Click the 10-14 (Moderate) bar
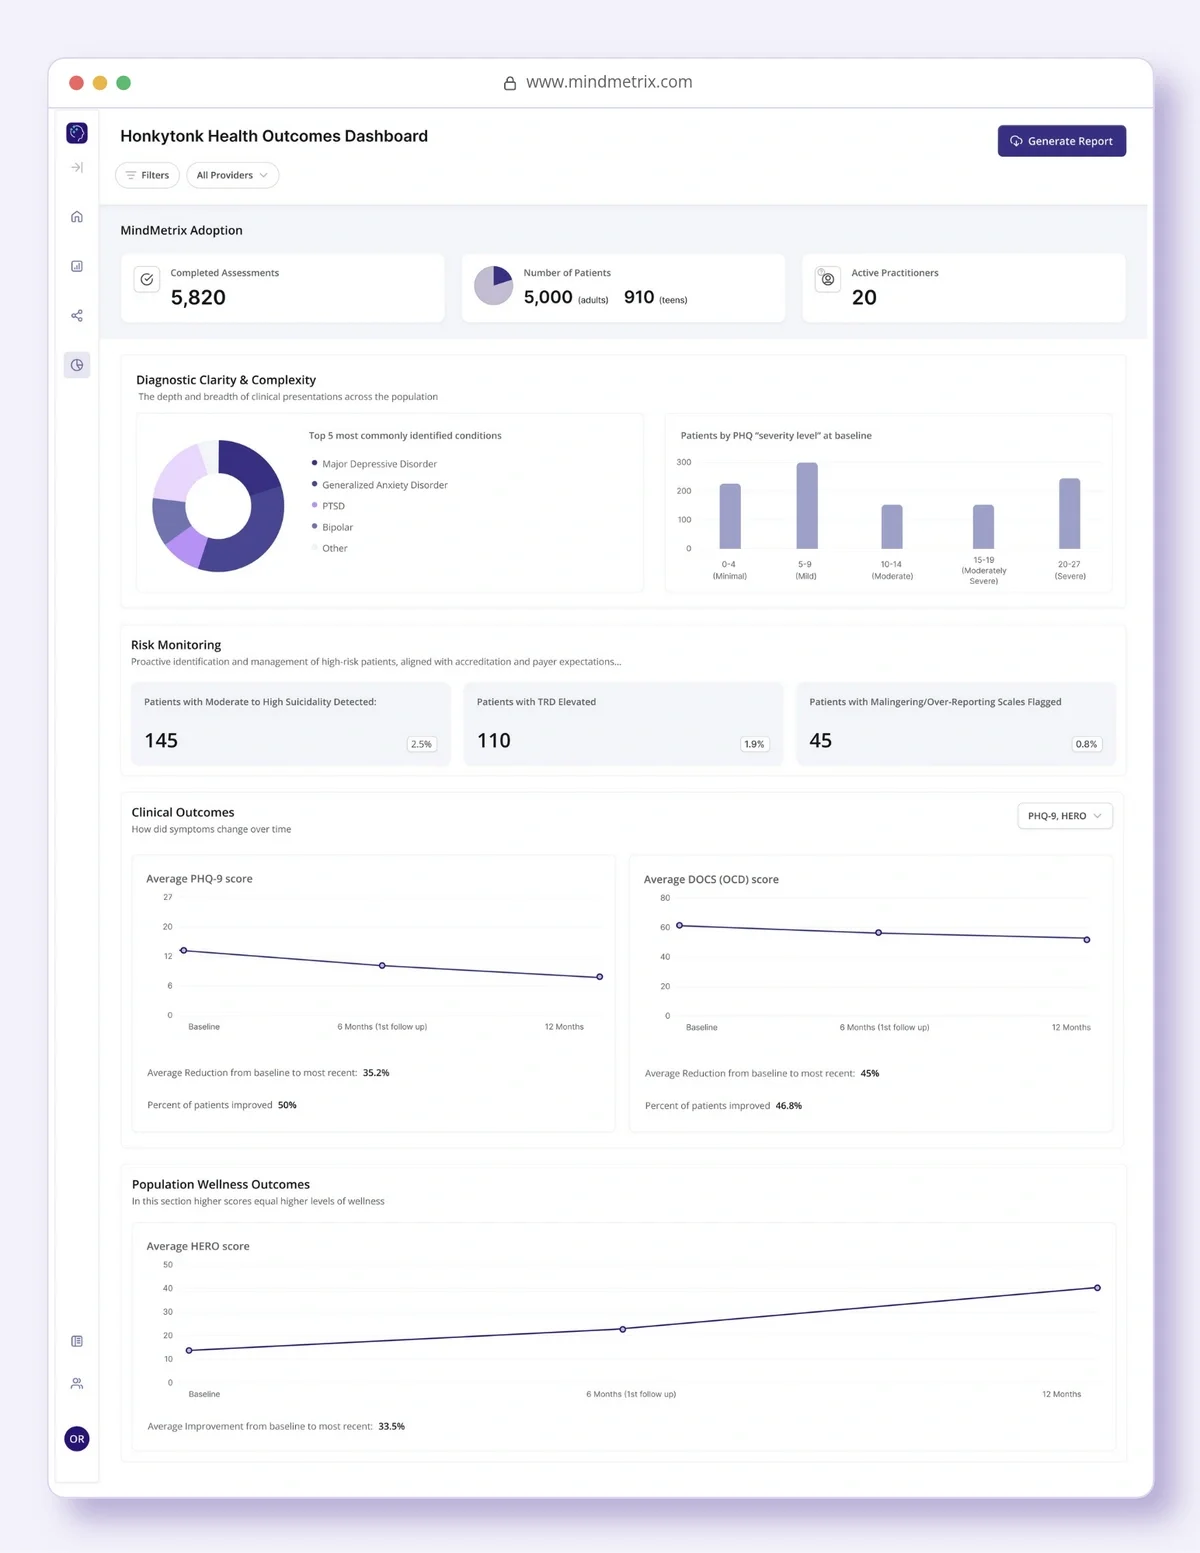 point(892,527)
